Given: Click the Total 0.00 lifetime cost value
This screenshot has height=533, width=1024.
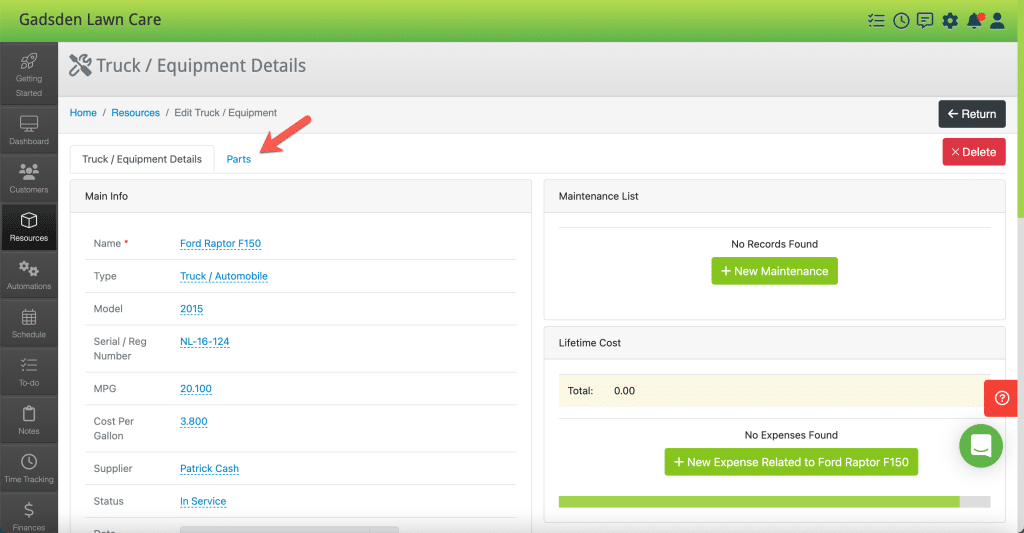Looking at the screenshot, I should [624, 391].
